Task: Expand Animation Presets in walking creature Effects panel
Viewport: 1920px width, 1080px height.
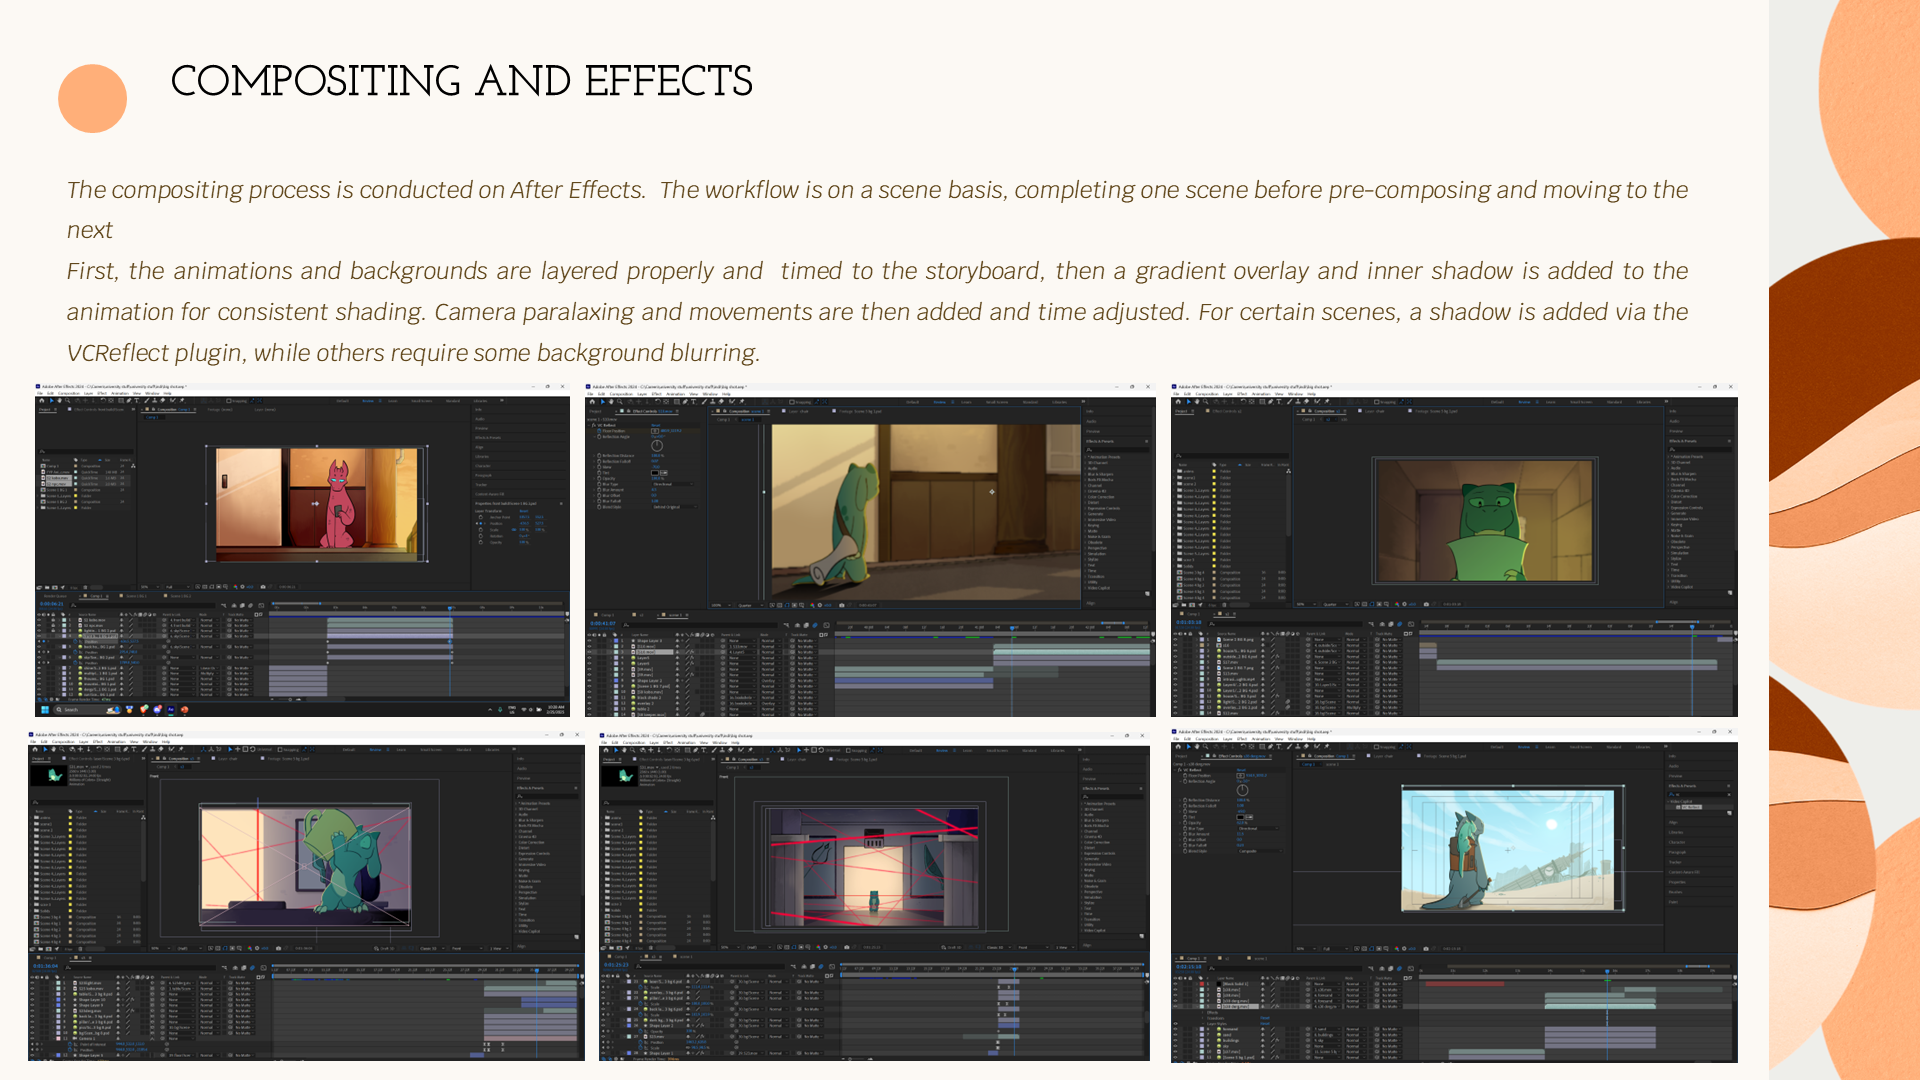Action: (x=1085, y=457)
